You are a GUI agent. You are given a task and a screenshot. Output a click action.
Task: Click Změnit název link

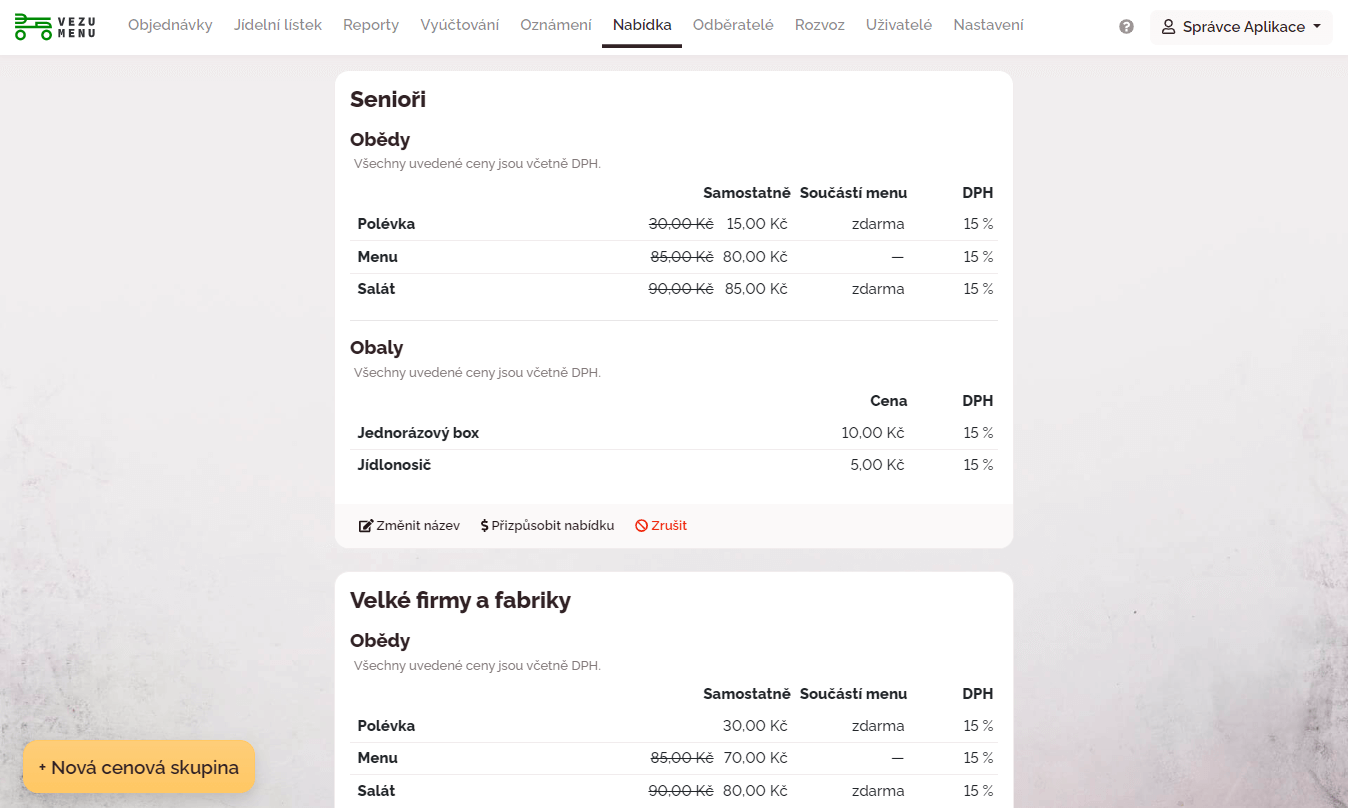(418, 526)
